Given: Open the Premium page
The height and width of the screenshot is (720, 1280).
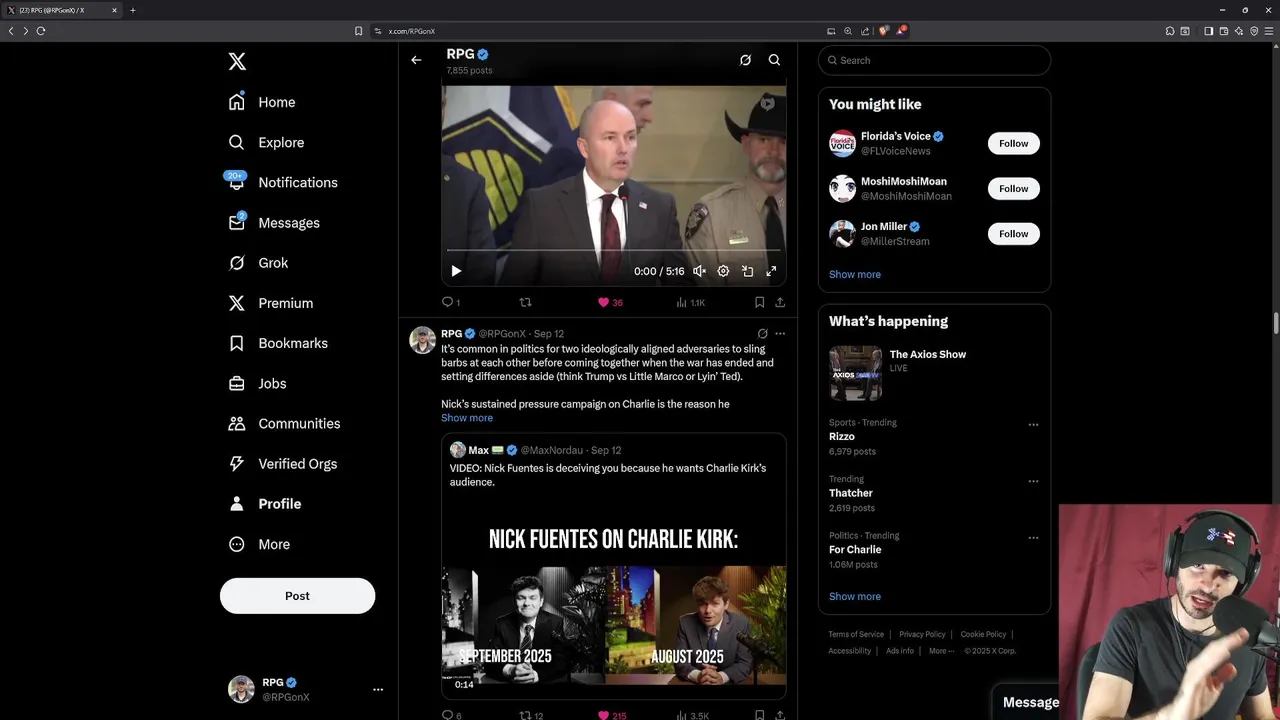Looking at the screenshot, I should click(x=270, y=303).
